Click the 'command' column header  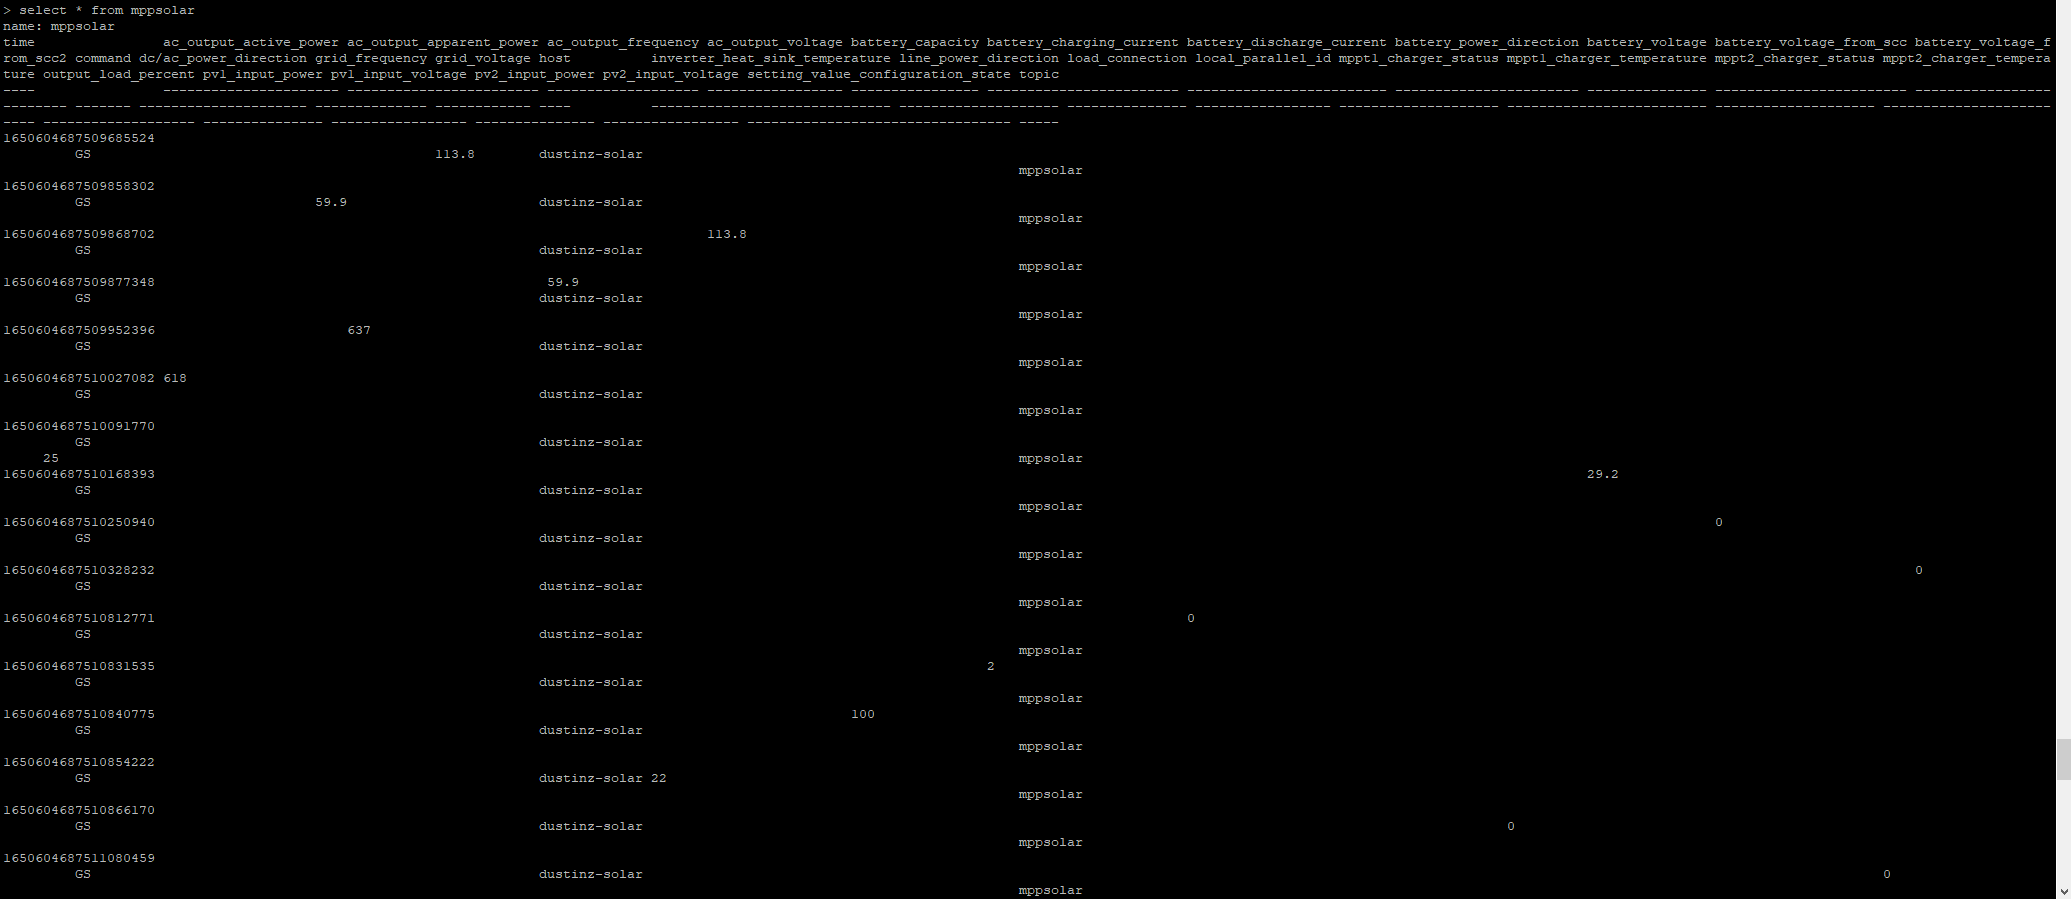(x=103, y=58)
